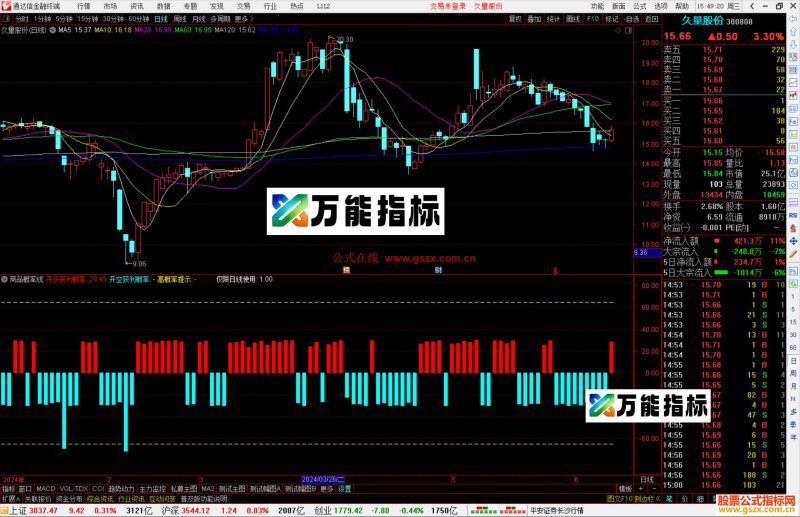Open the 更多 indicators list in bottom bar
Image resolution: width=800 pixels, height=517 pixels.
[x=327, y=489]
